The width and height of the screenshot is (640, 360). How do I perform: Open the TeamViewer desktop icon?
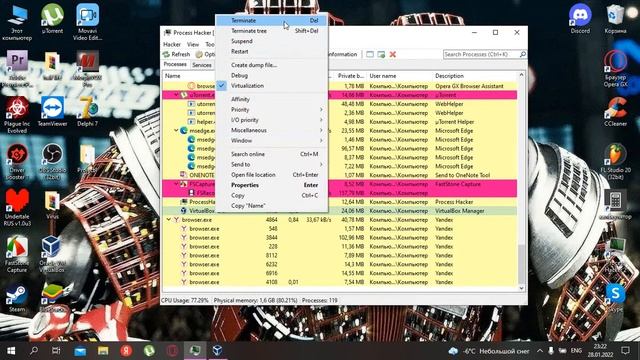coord(52,111)
